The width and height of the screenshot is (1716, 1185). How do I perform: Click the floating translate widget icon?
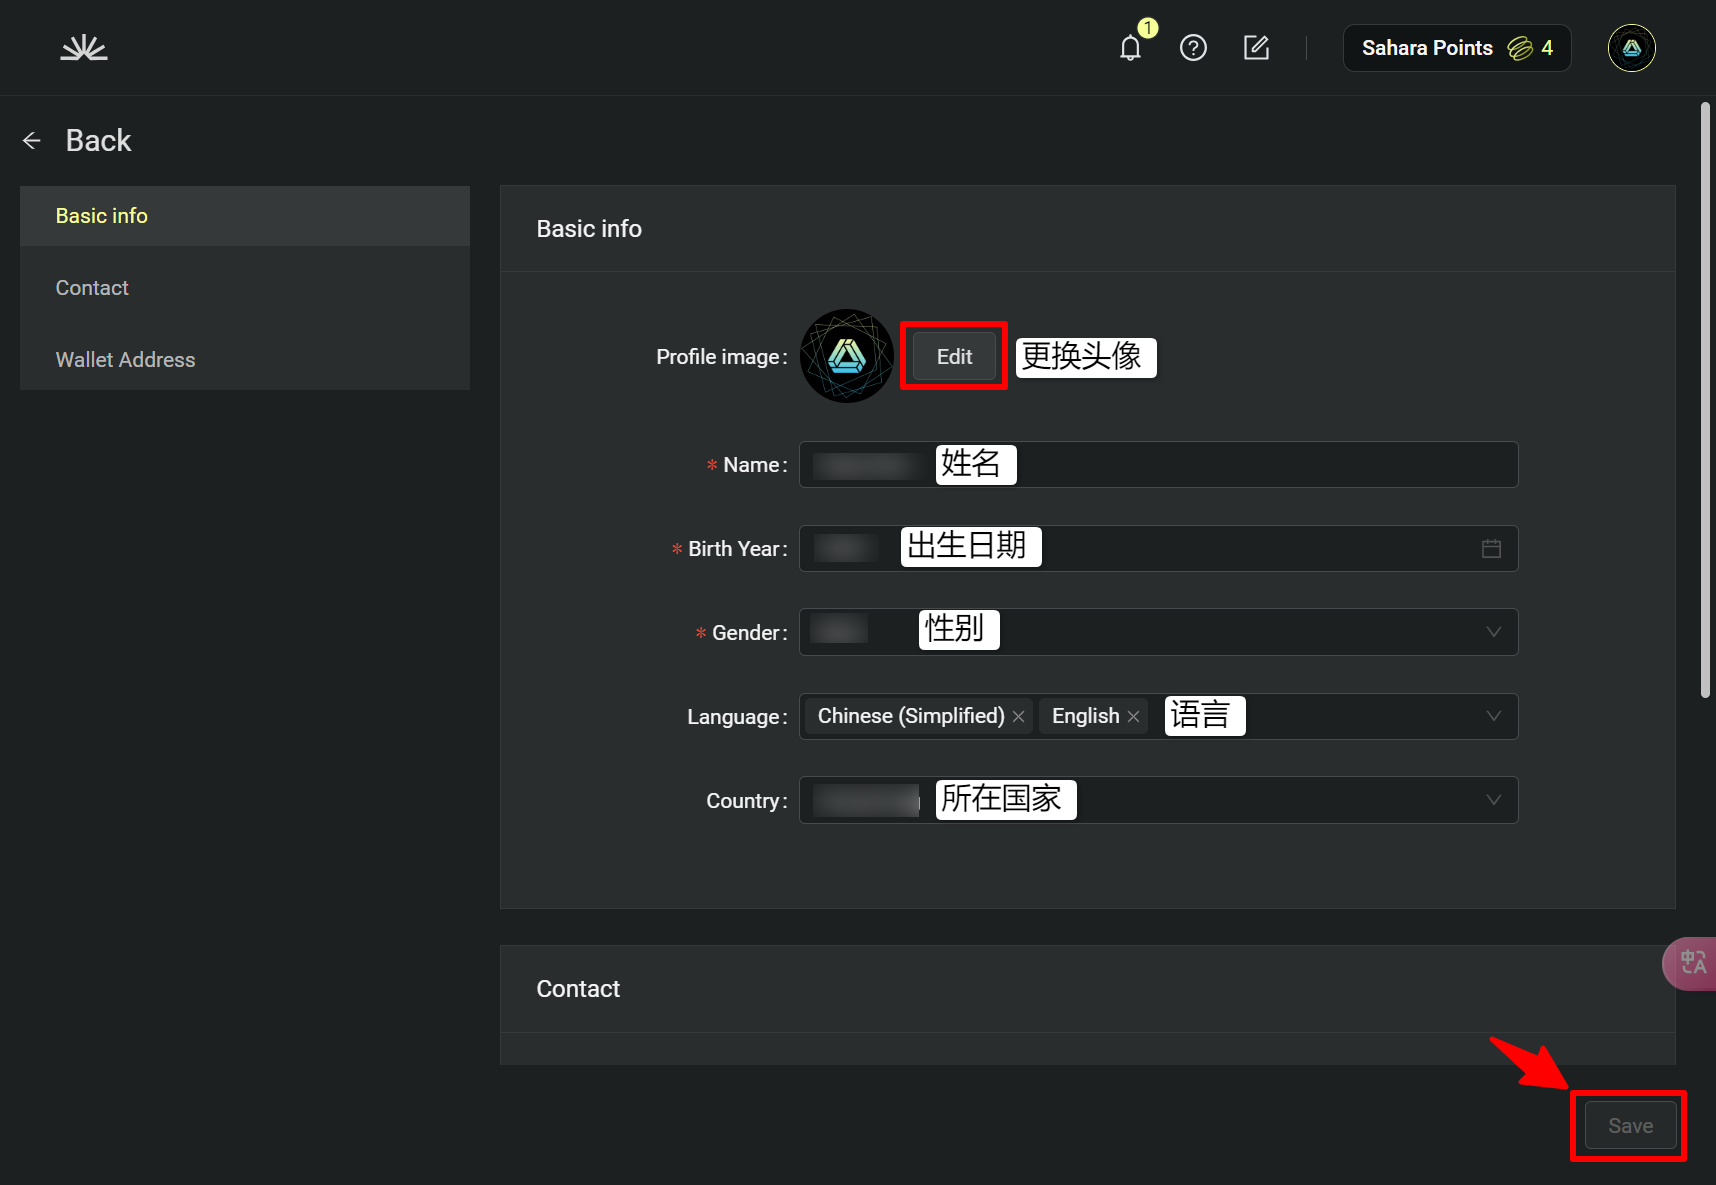(x=1692, y=963)
